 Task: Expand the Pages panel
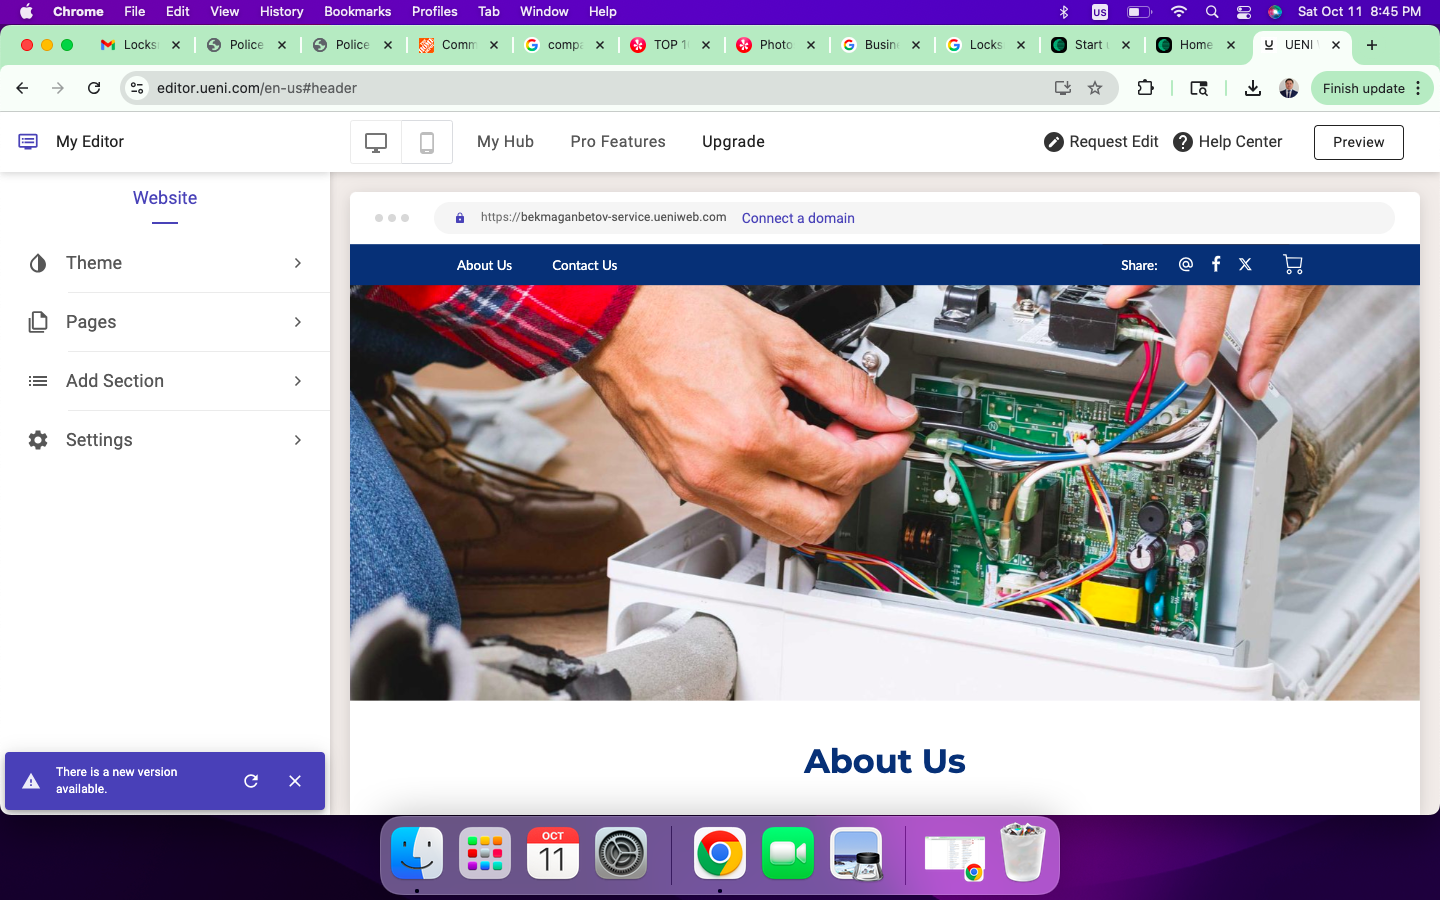(x=165, y=322)
